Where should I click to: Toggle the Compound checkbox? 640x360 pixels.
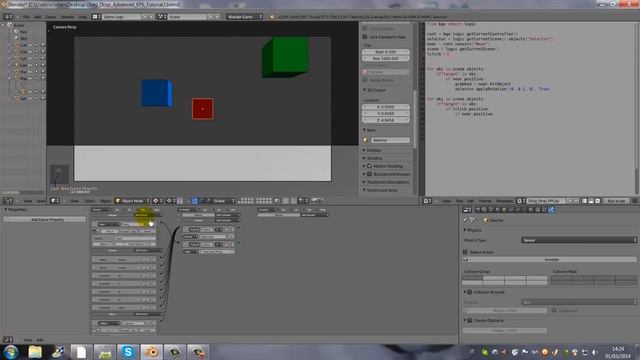coord(554,310)
